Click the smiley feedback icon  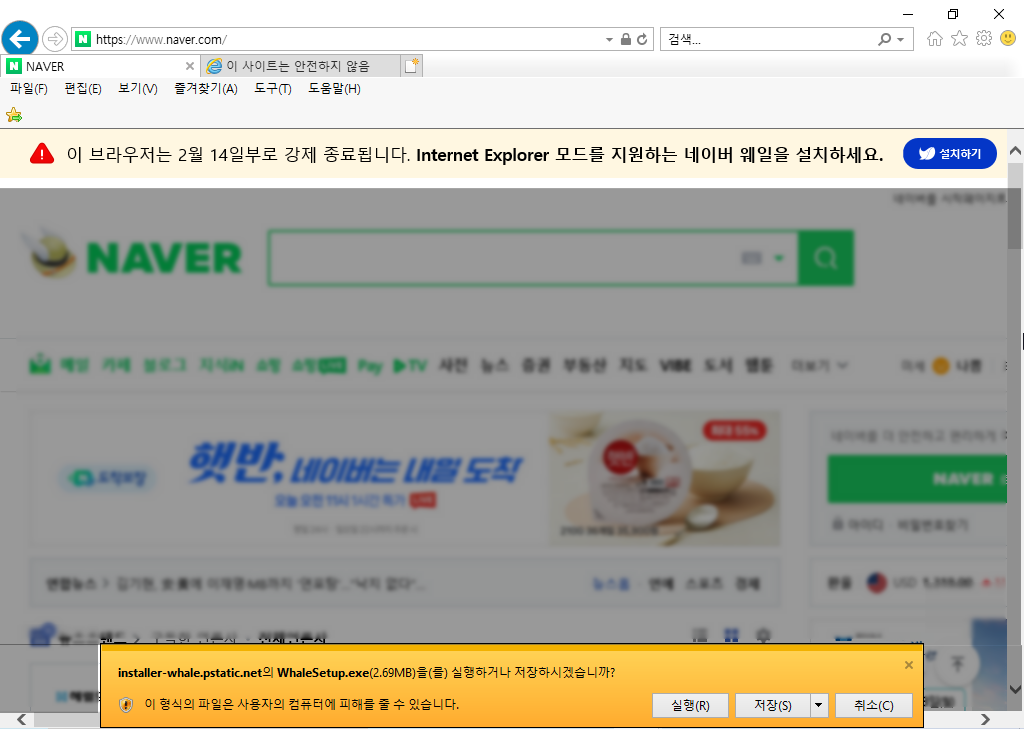click(x=1008, y=39)
